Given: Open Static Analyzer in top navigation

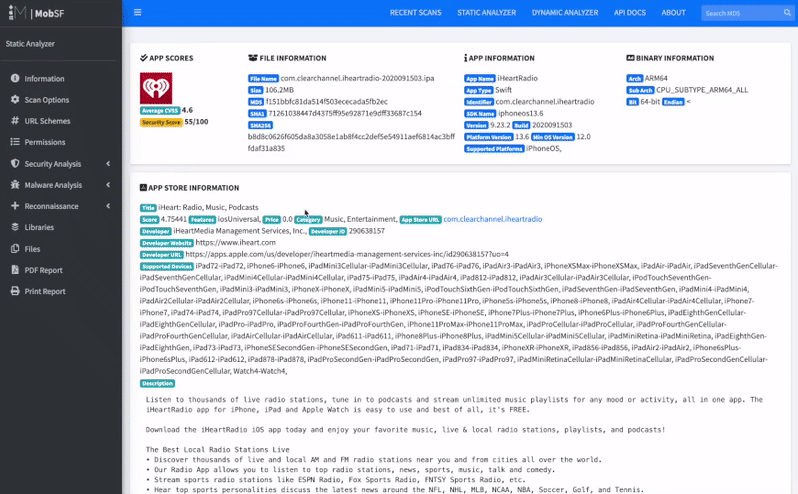Looking at the screenshot, I should pyautogui.click(x=487, y=13).
